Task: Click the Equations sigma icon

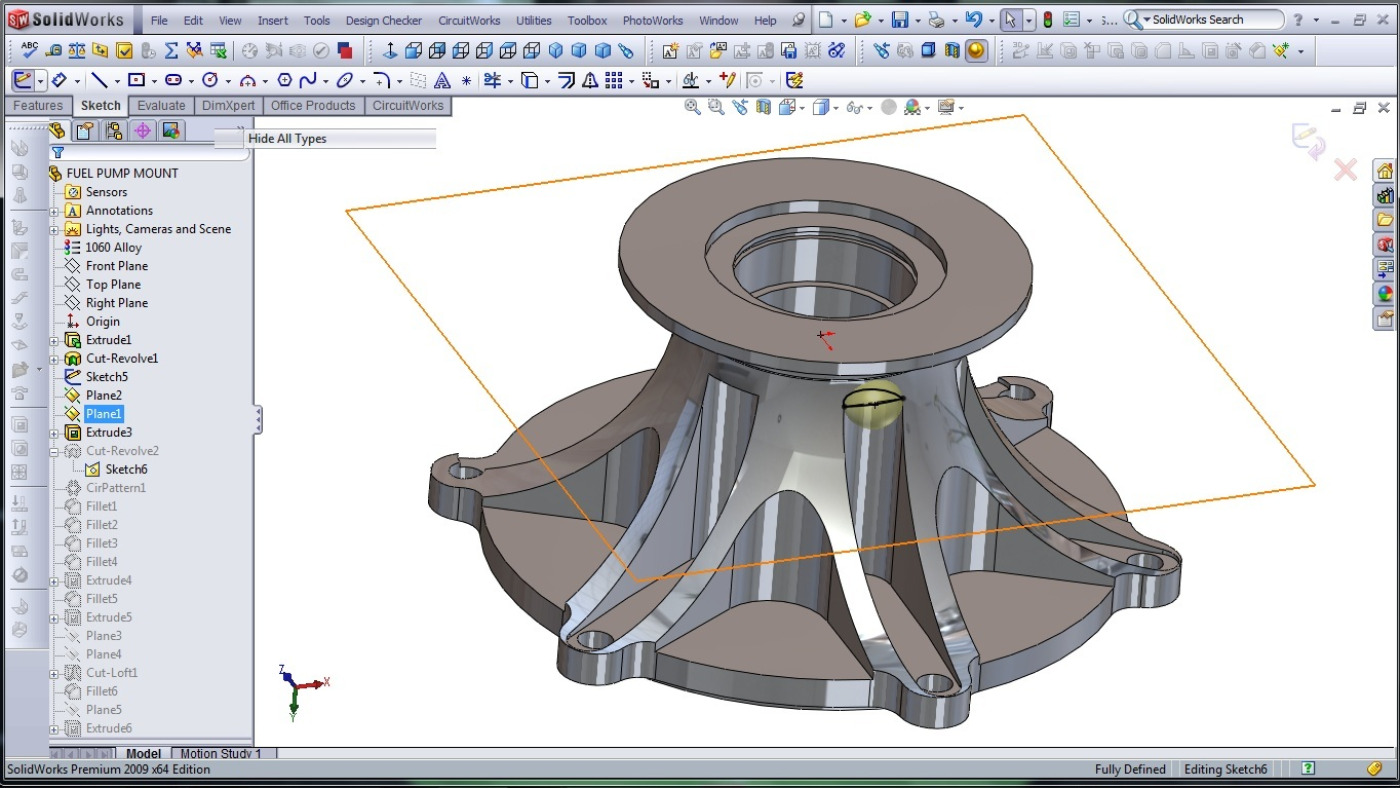Action: tap(171, 50)
